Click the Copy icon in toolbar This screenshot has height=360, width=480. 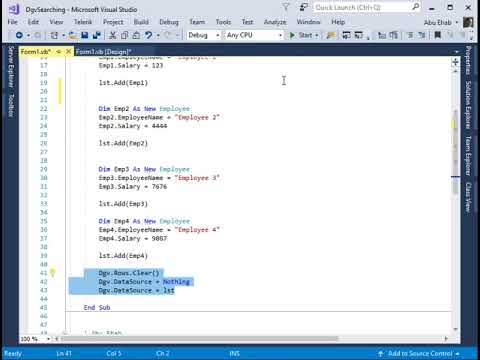coord(125,35)
